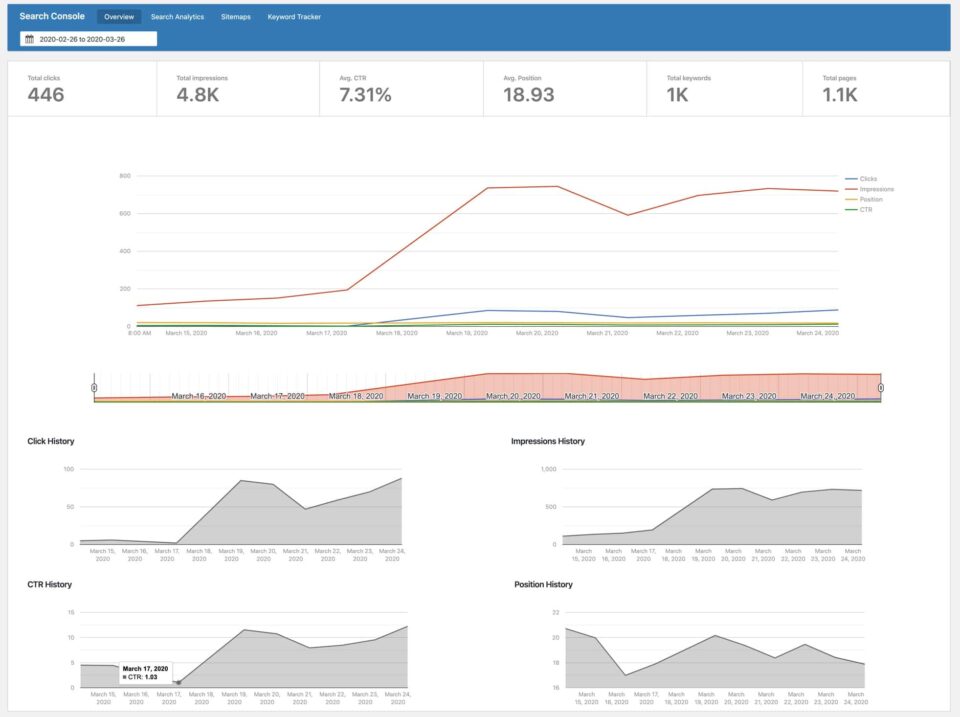Go to the Keyword Tracker tab
The width and height of the screenshot is (960, 717).
click(x=294, y=17)
